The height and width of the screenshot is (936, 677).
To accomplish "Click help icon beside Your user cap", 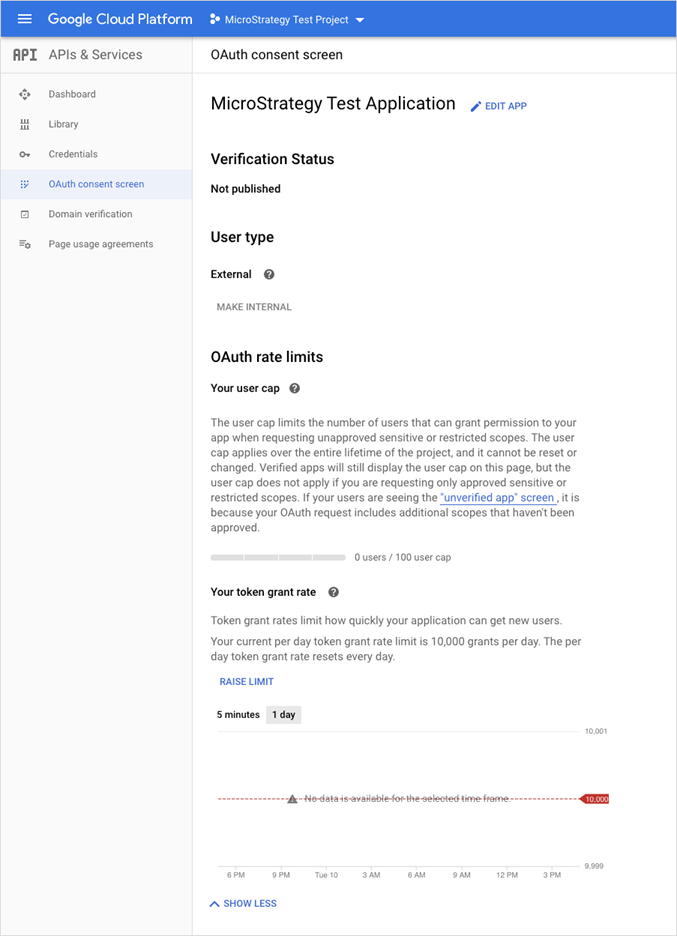I will pos(294,388).
